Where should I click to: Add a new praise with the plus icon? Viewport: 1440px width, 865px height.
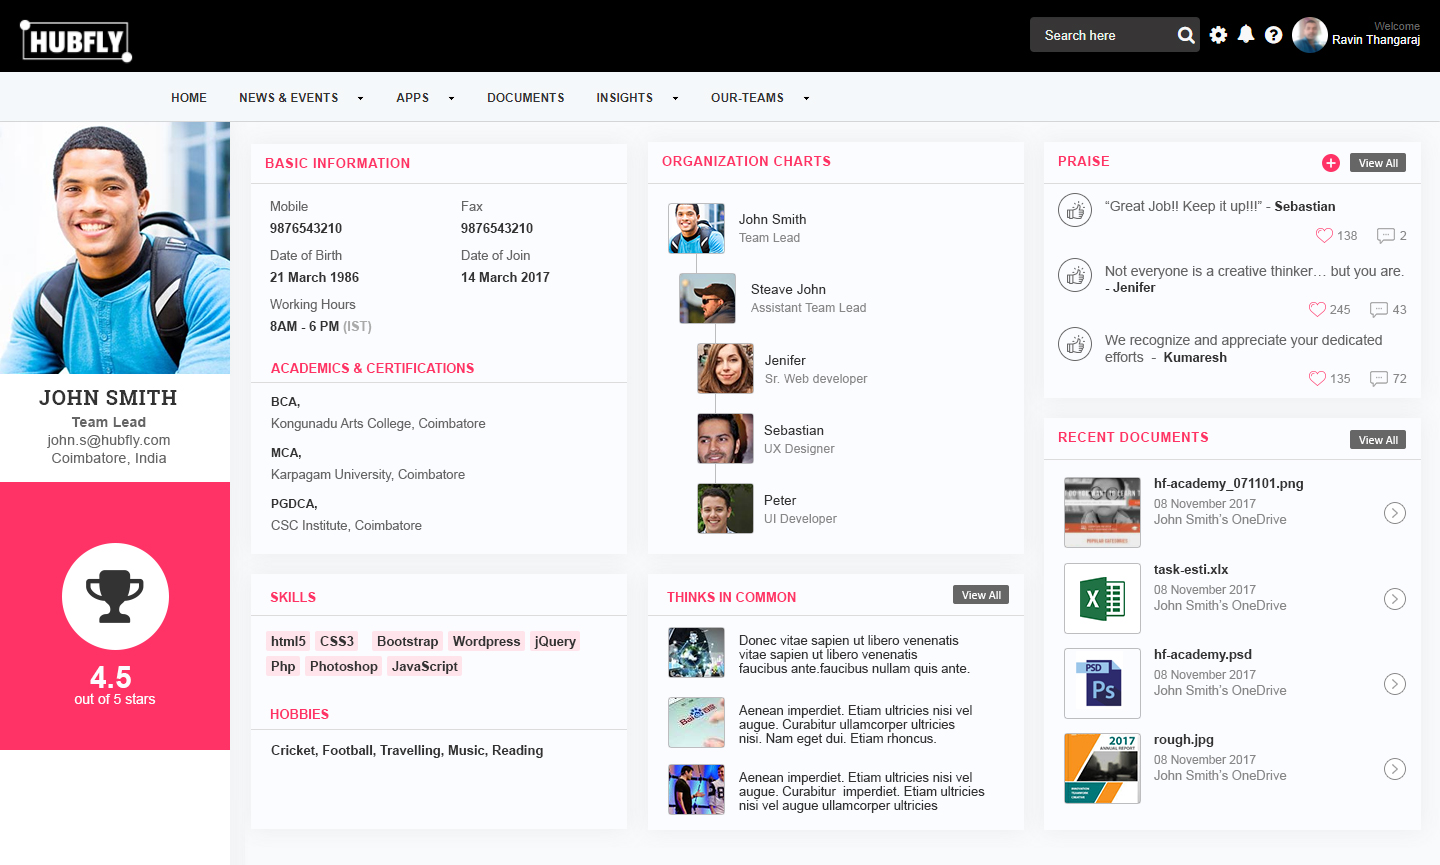click(1331, 163)
